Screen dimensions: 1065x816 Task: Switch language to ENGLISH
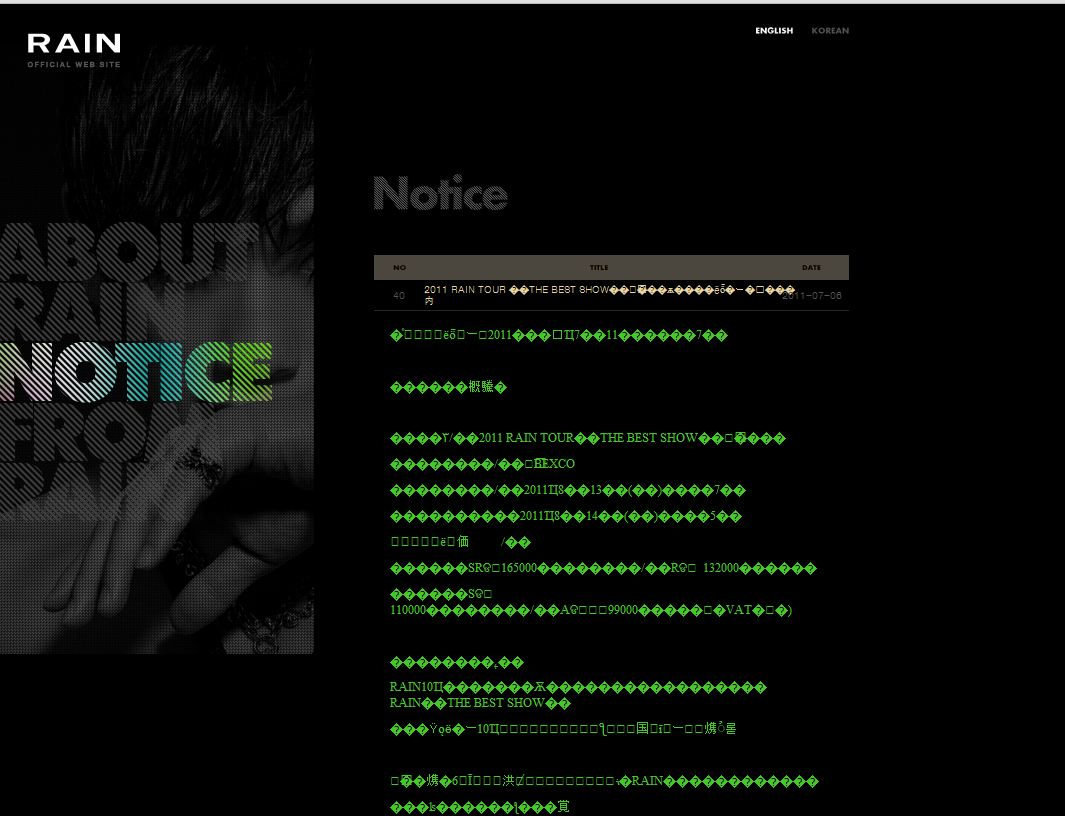(773, 31)
